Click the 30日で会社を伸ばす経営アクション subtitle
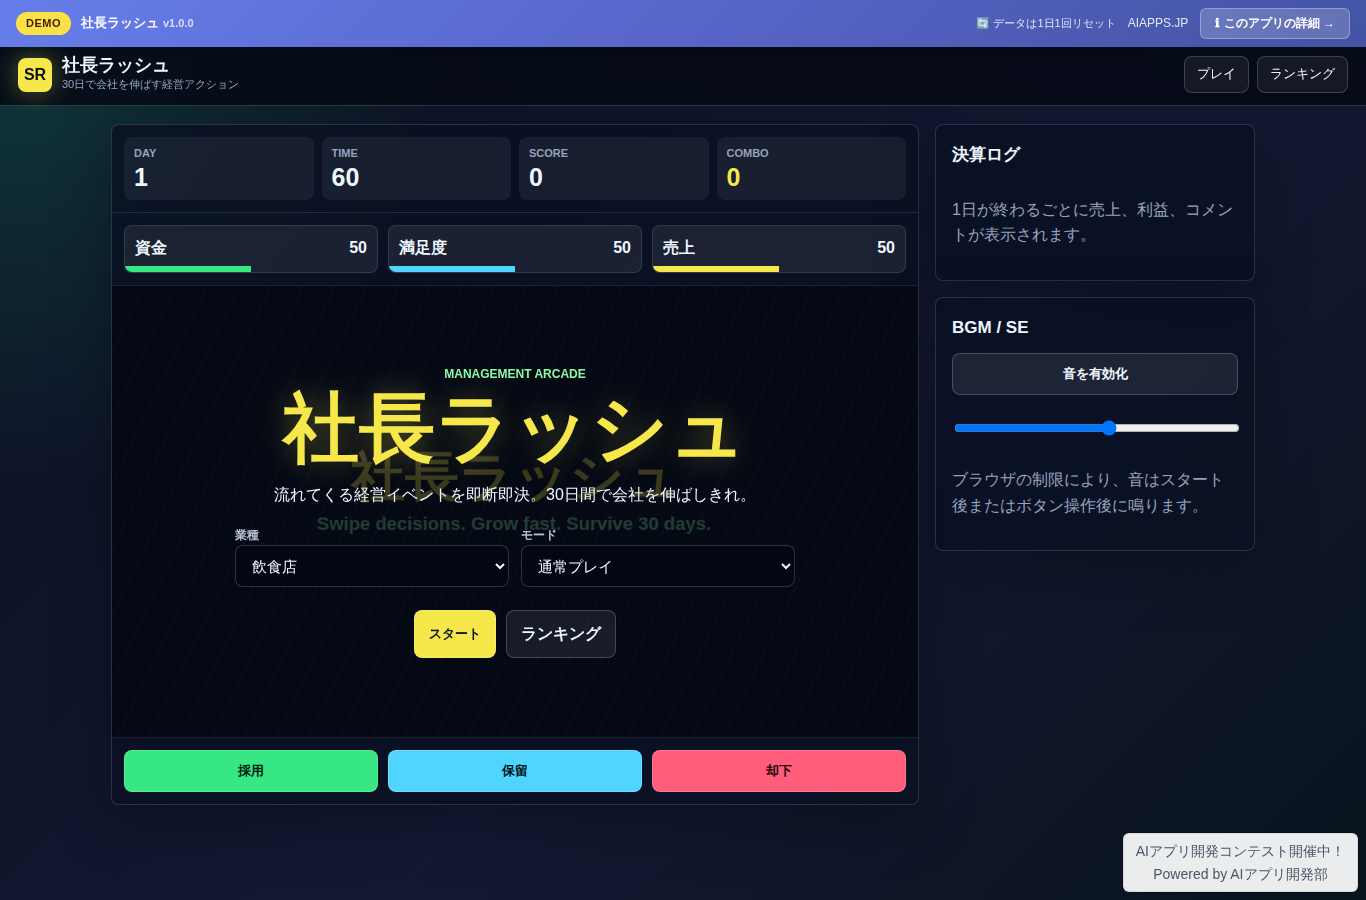Image resolution: width=1366 pixels, height=900 pixels. pos(150,85)
